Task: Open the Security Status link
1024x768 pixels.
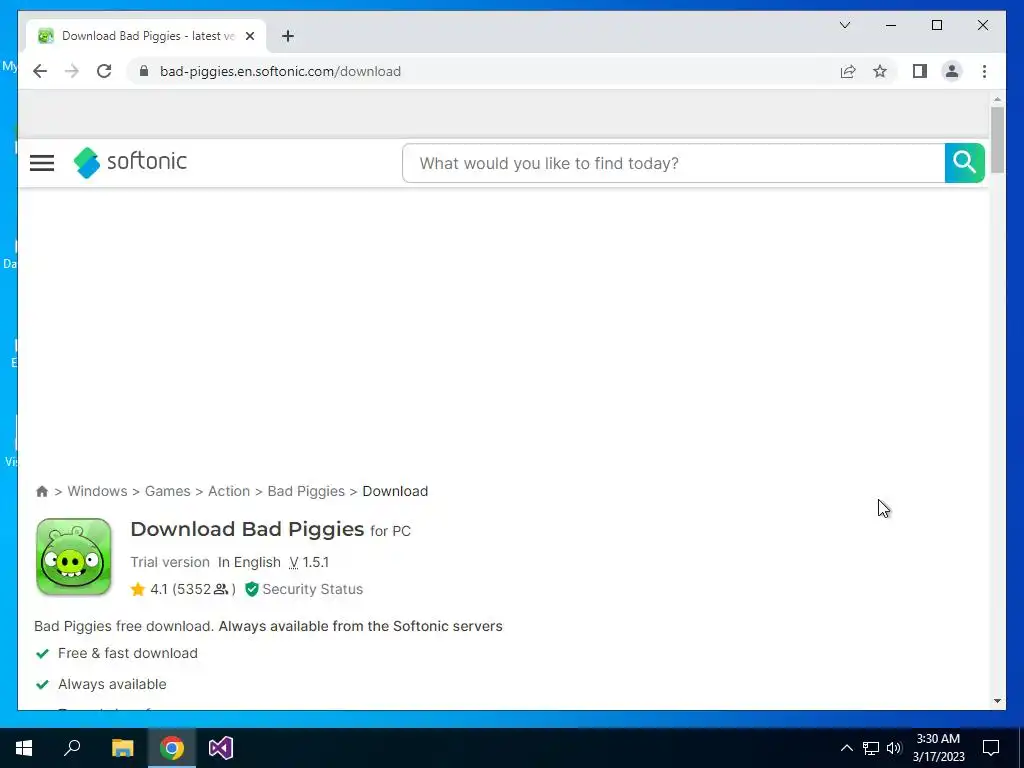Action: [x=312, y=589]
